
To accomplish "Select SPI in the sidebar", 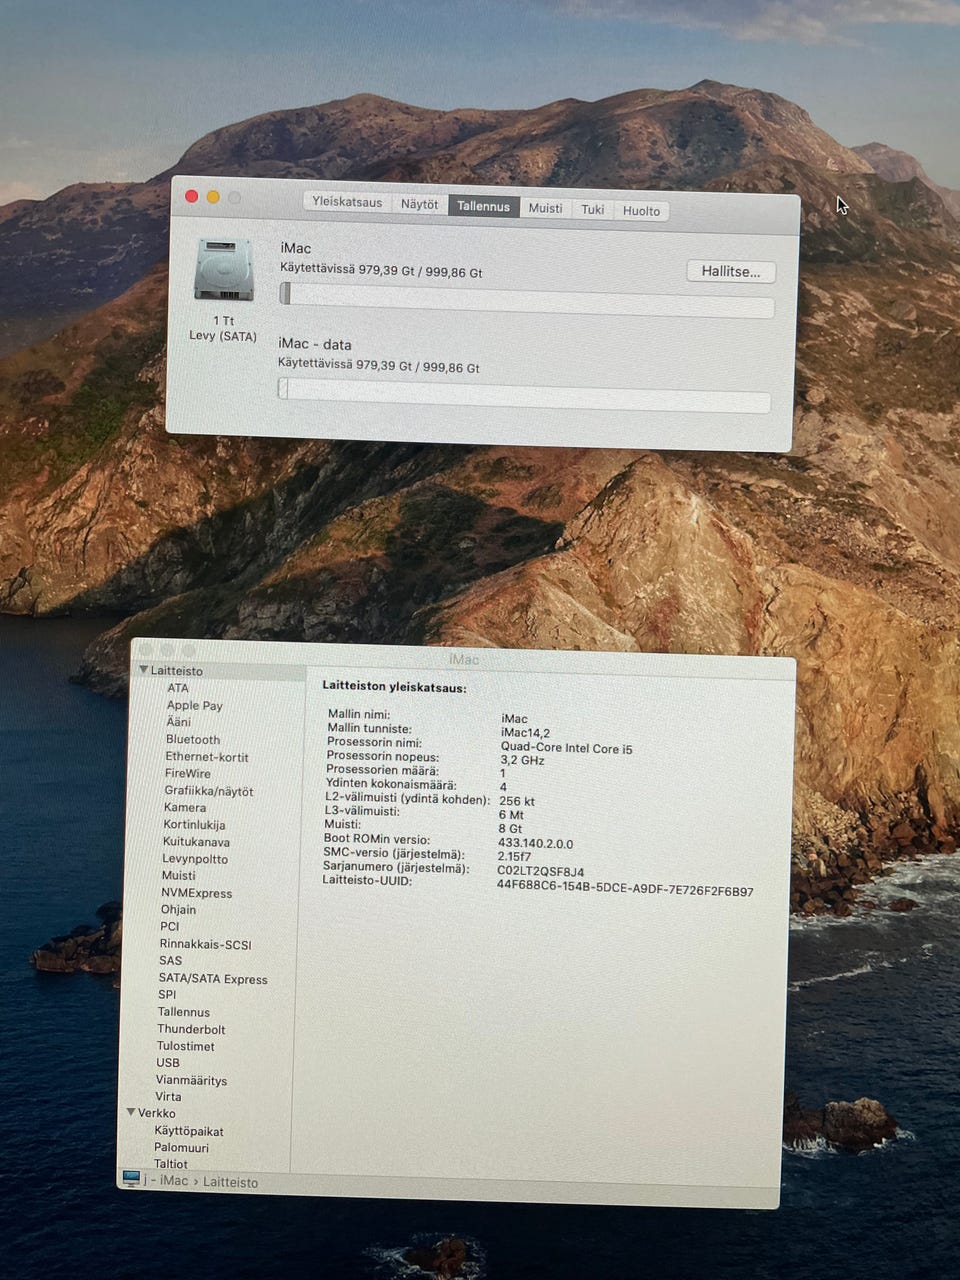I will (167, 994).
